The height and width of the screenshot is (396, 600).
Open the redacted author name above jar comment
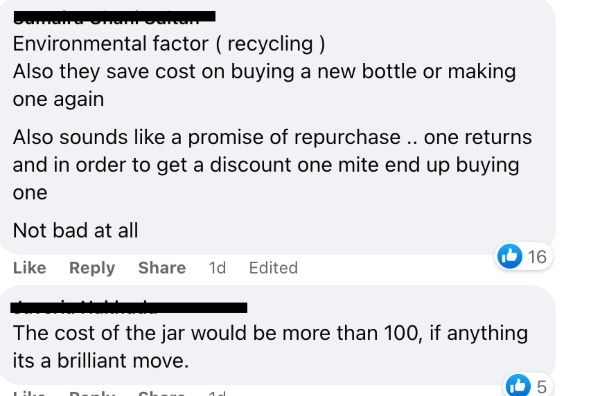coord(129,307)
